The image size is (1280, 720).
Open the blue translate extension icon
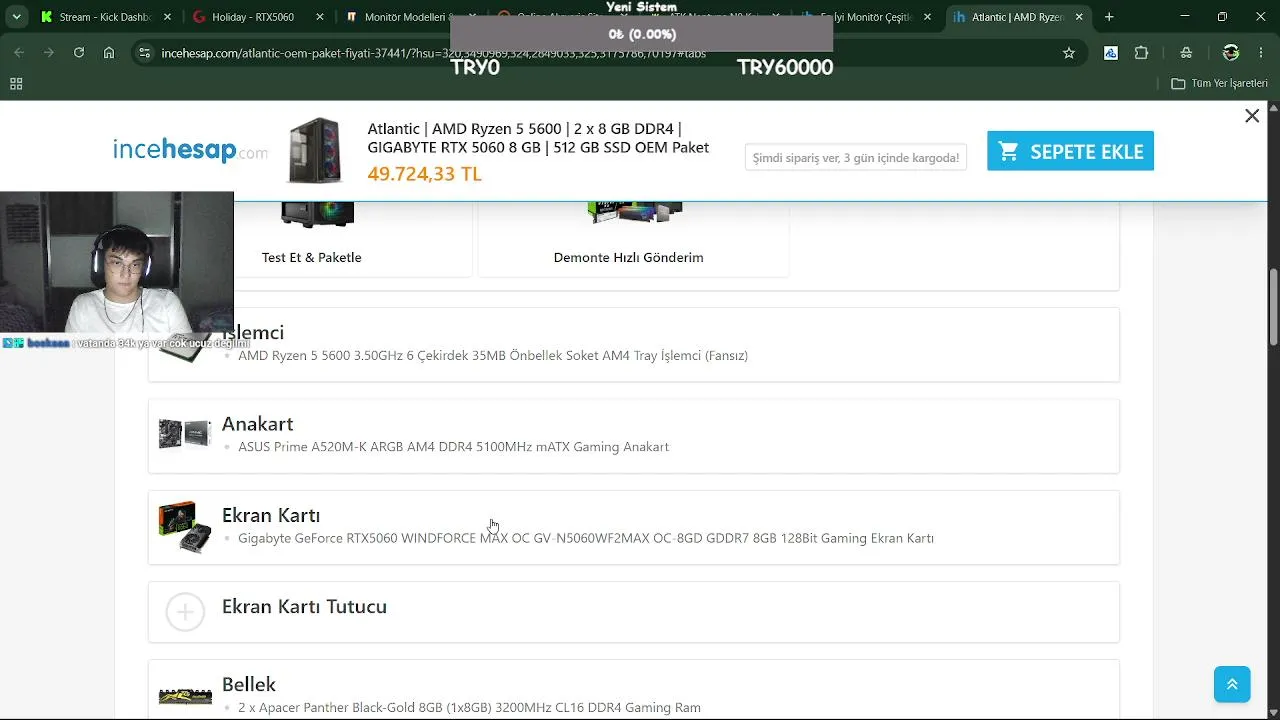pos(1111,53)
